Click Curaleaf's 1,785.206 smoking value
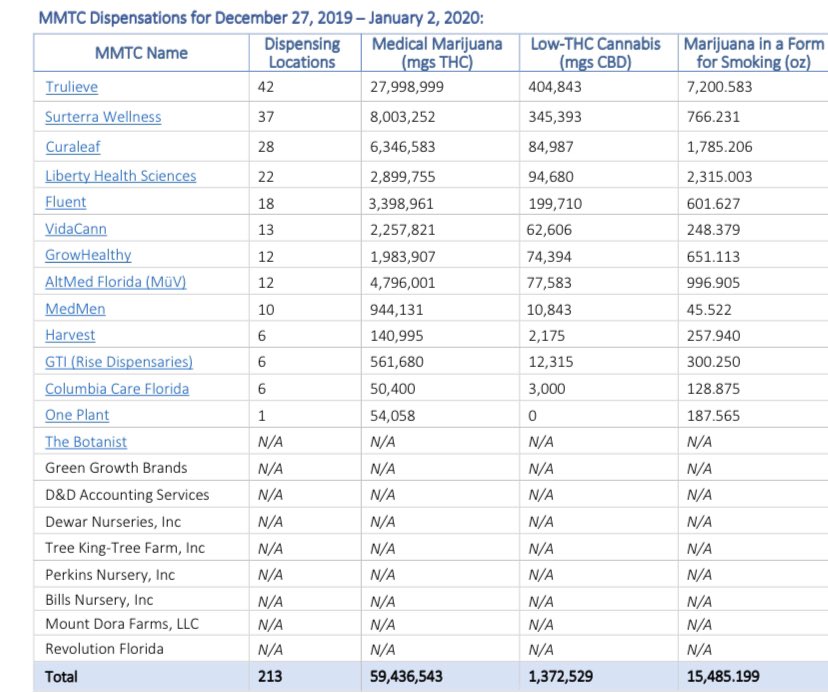This screenshot has width=828, height=693. (x=719, y=147)
